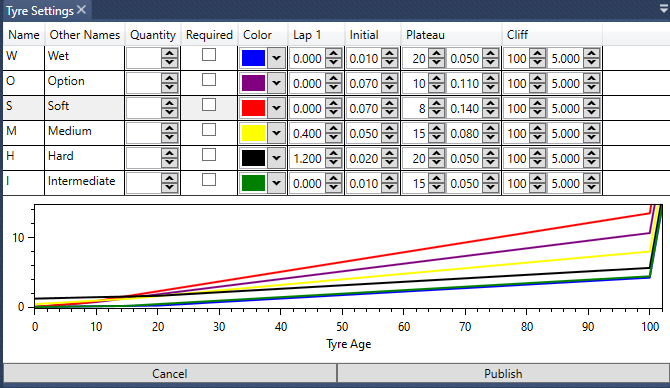The image size is (670, 388).
Task: Tick the Required checkbox for Wet tyre
Action: pos(209,55)
